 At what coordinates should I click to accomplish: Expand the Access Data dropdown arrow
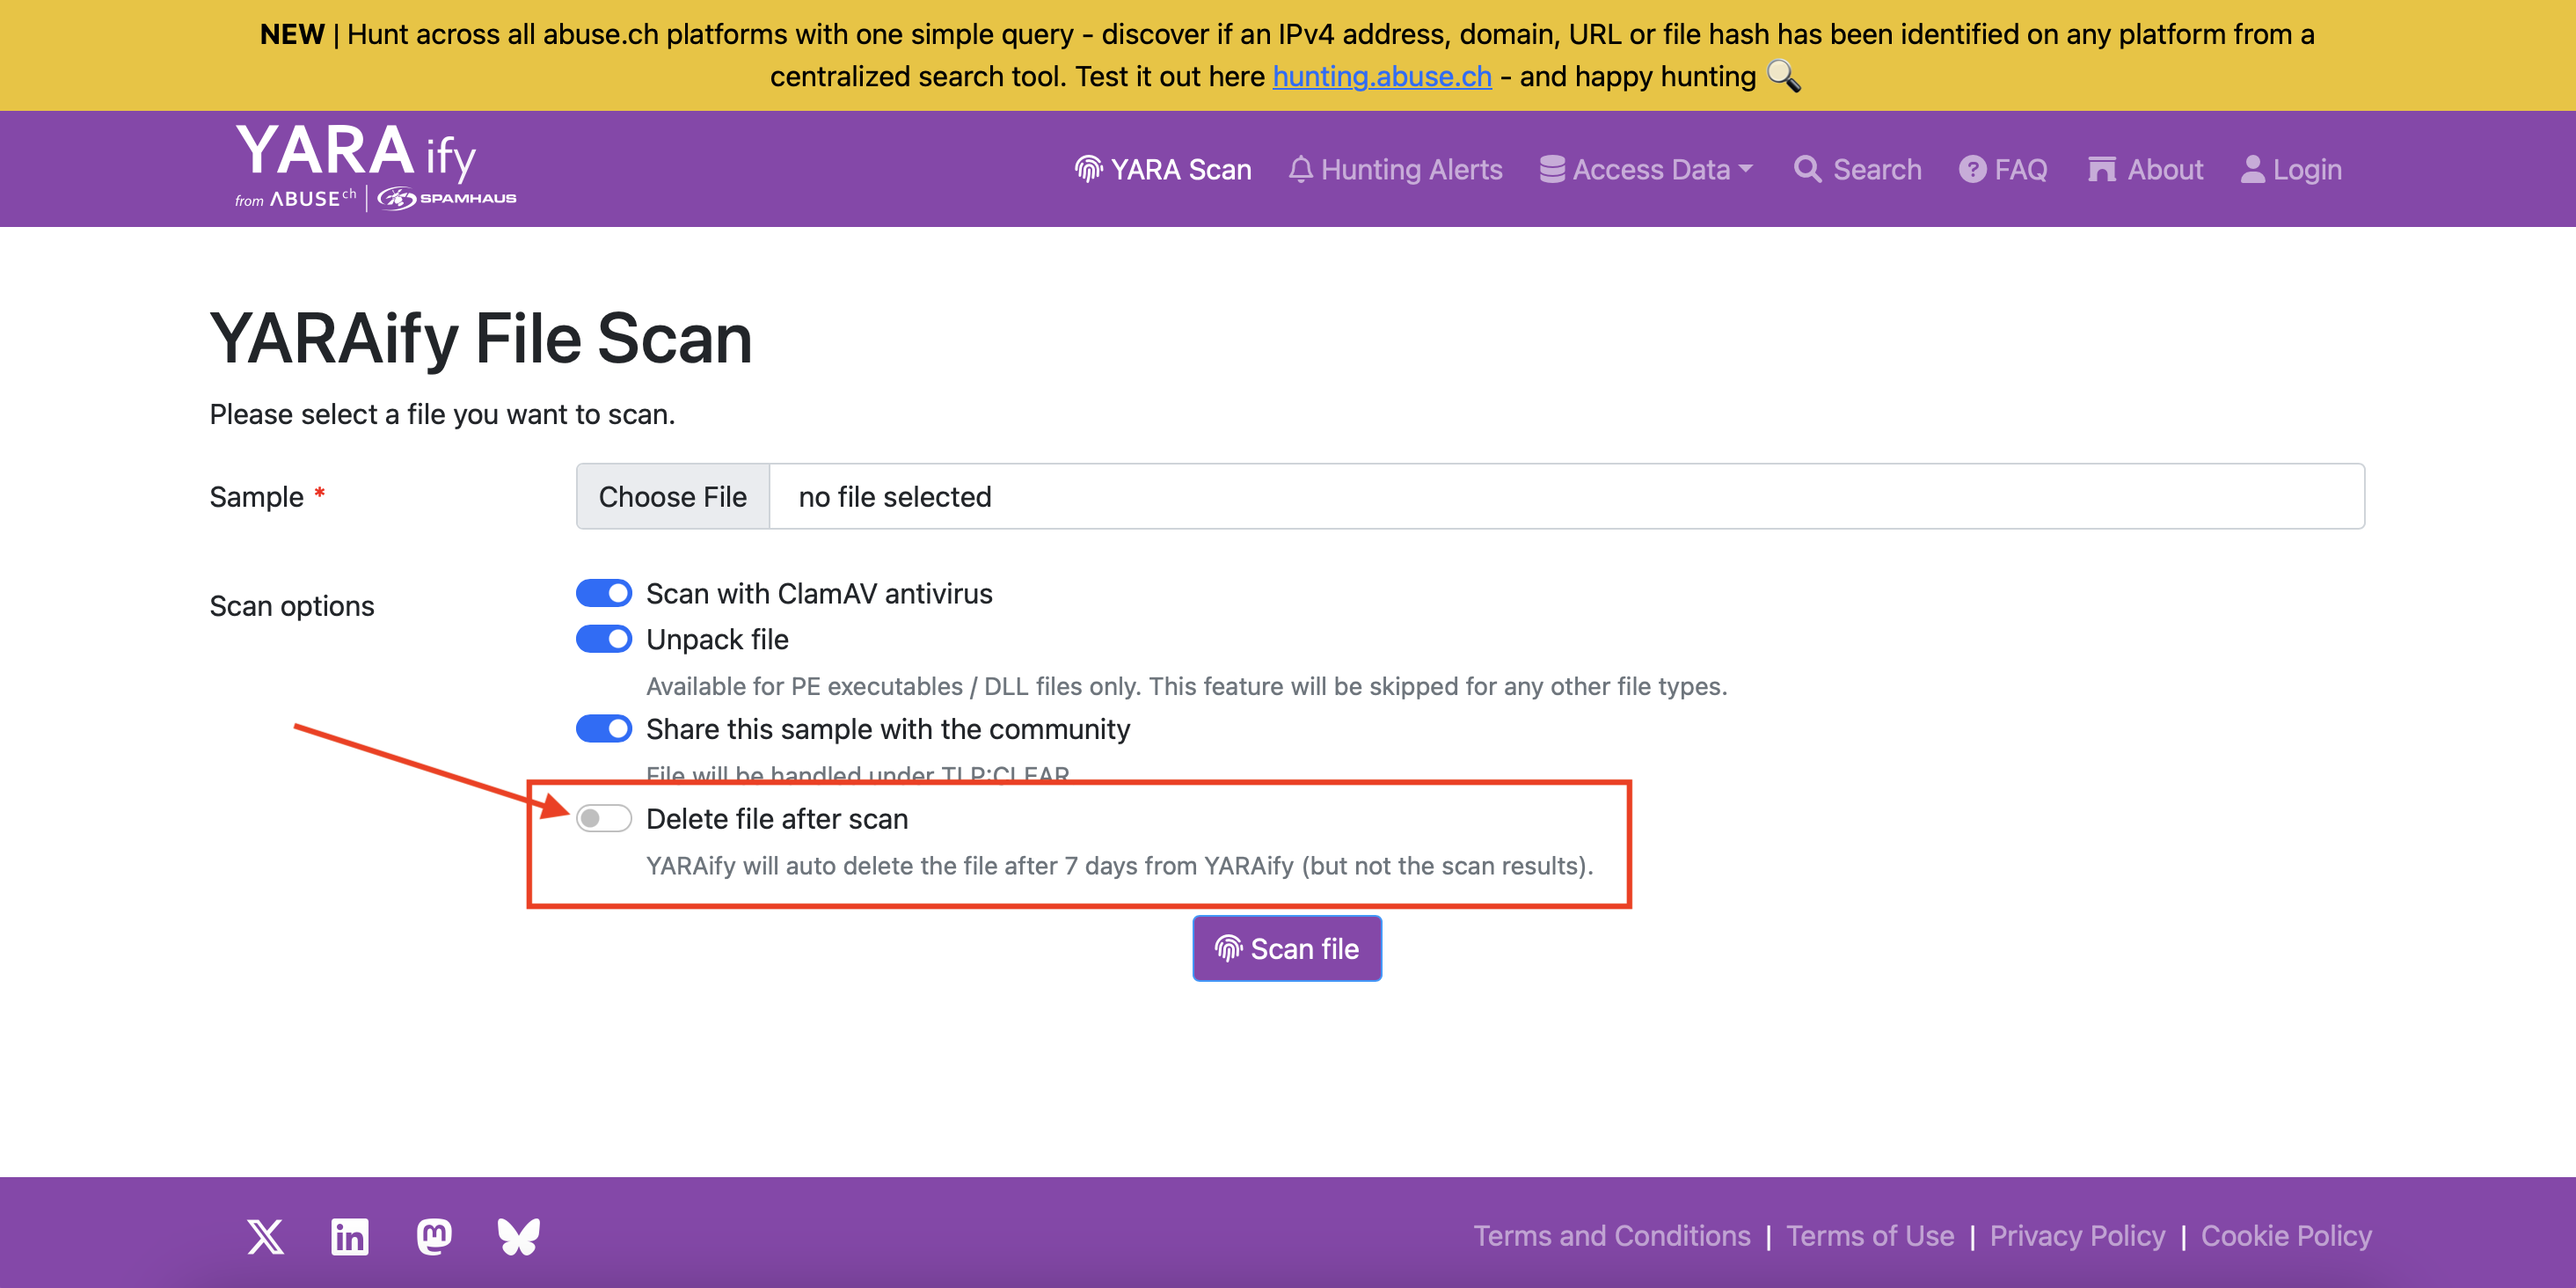click(x=1746, y=169)
